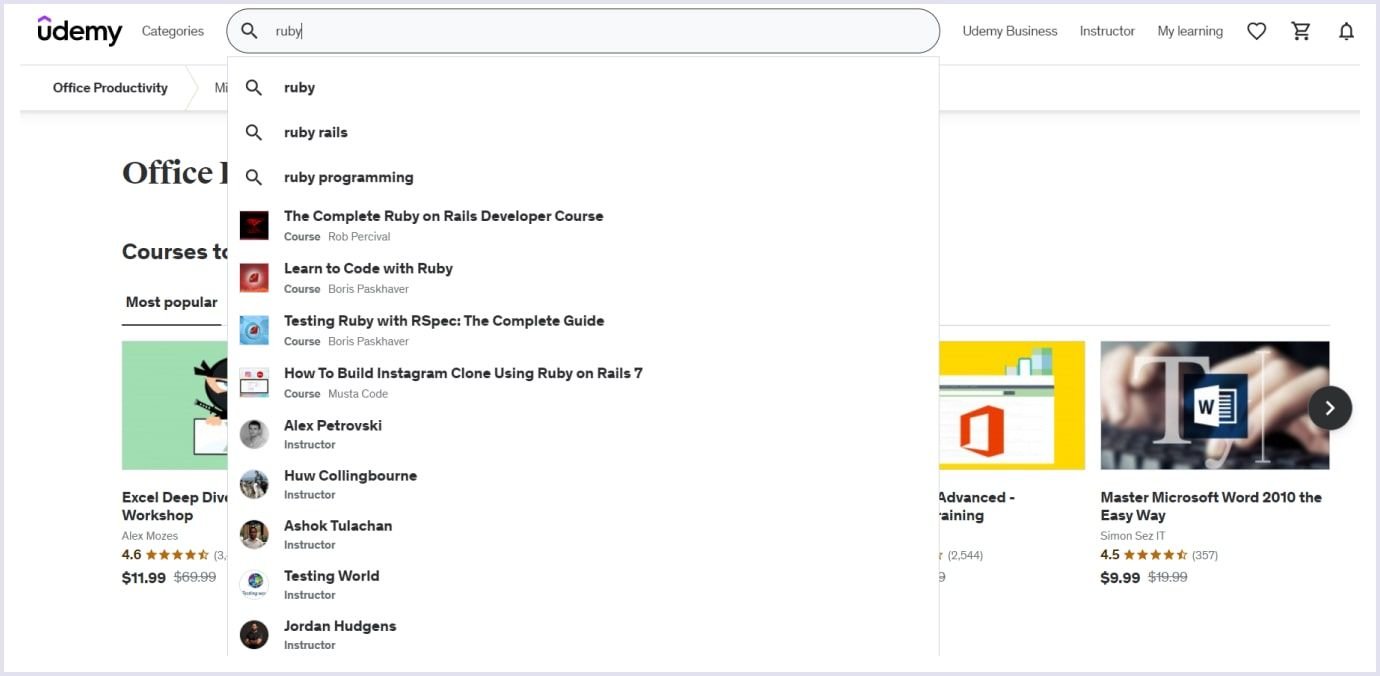Open the notifications bell icon
Image resolution: width=1380 pixels, height=676 pixels.
click(1346, 31)
